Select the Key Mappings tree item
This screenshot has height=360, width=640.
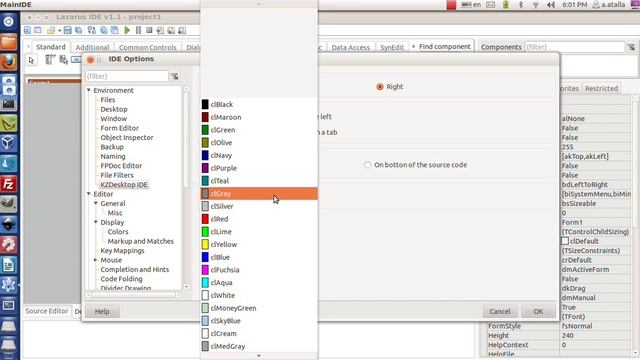[x=122, y=251]
